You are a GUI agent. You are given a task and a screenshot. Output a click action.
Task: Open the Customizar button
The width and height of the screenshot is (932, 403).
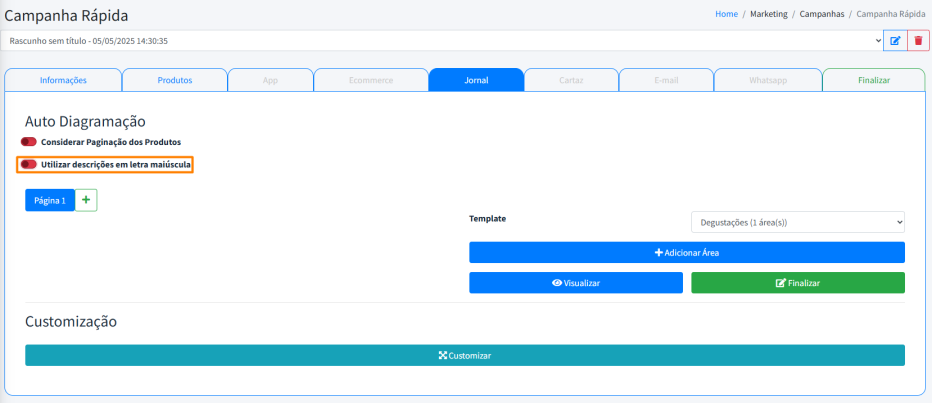pyautogui.click(x=464, y=356)
